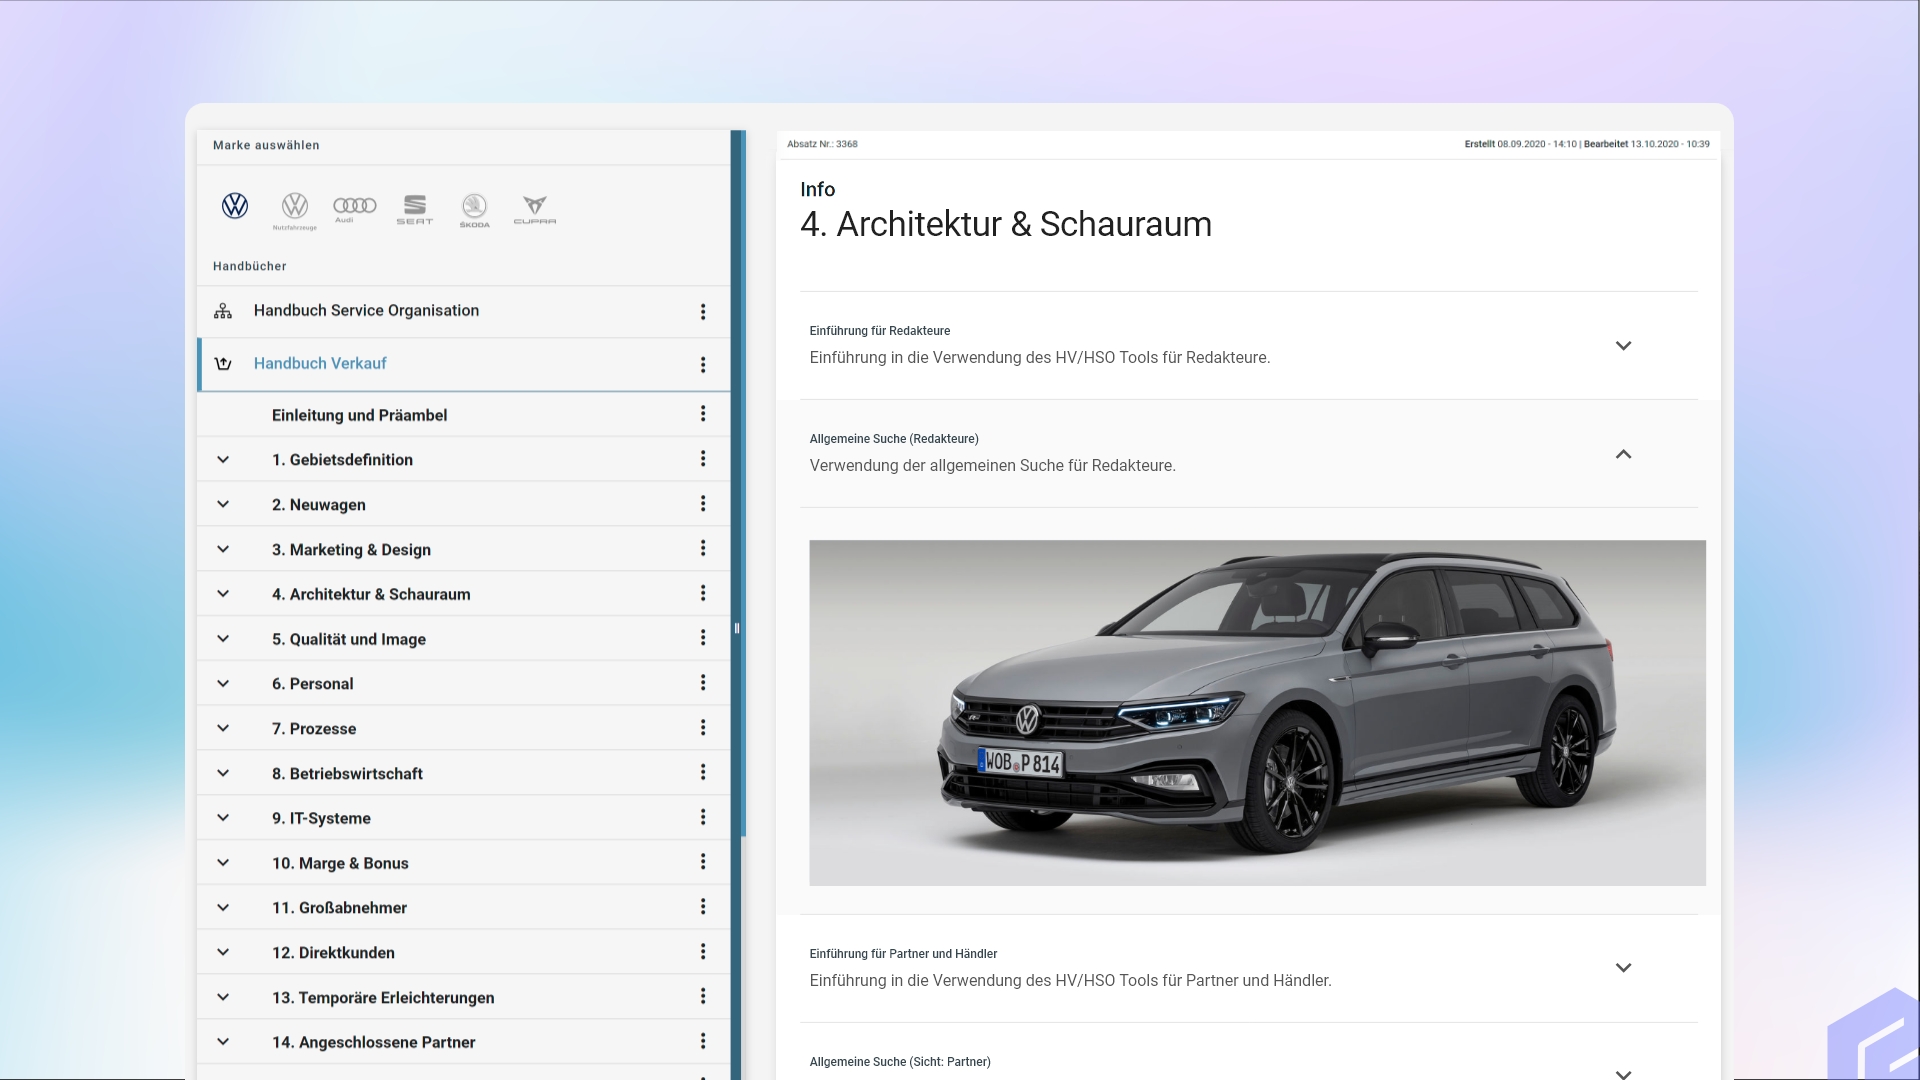The width and height of the screenshot is (1920, 1080).
Task: Open three-dot menu for 13. Temporäre Erleichterungen
Action: (x=703, y=996)
